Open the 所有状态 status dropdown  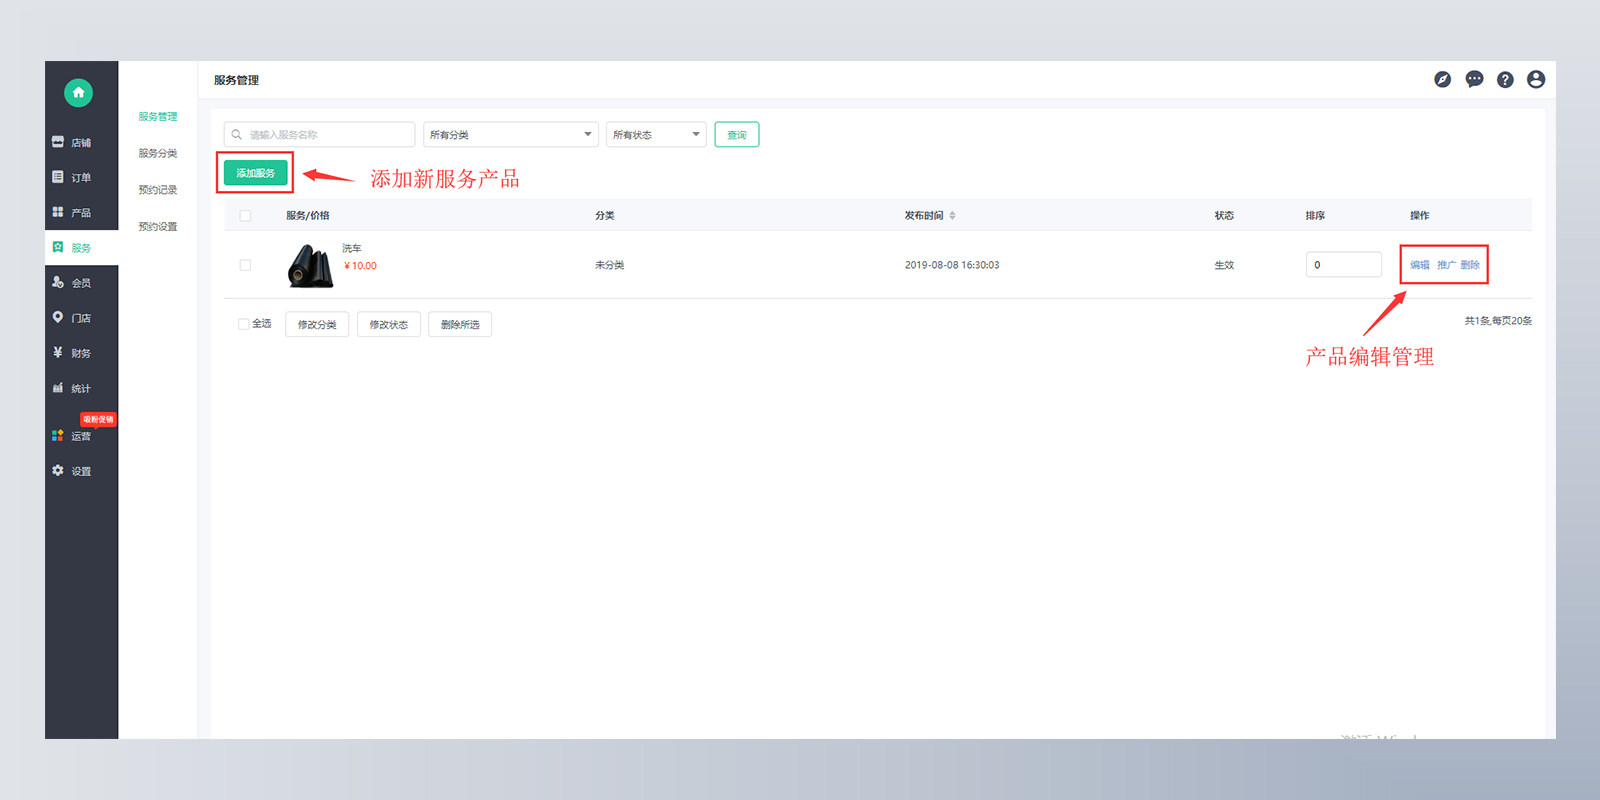coord(655,135)
